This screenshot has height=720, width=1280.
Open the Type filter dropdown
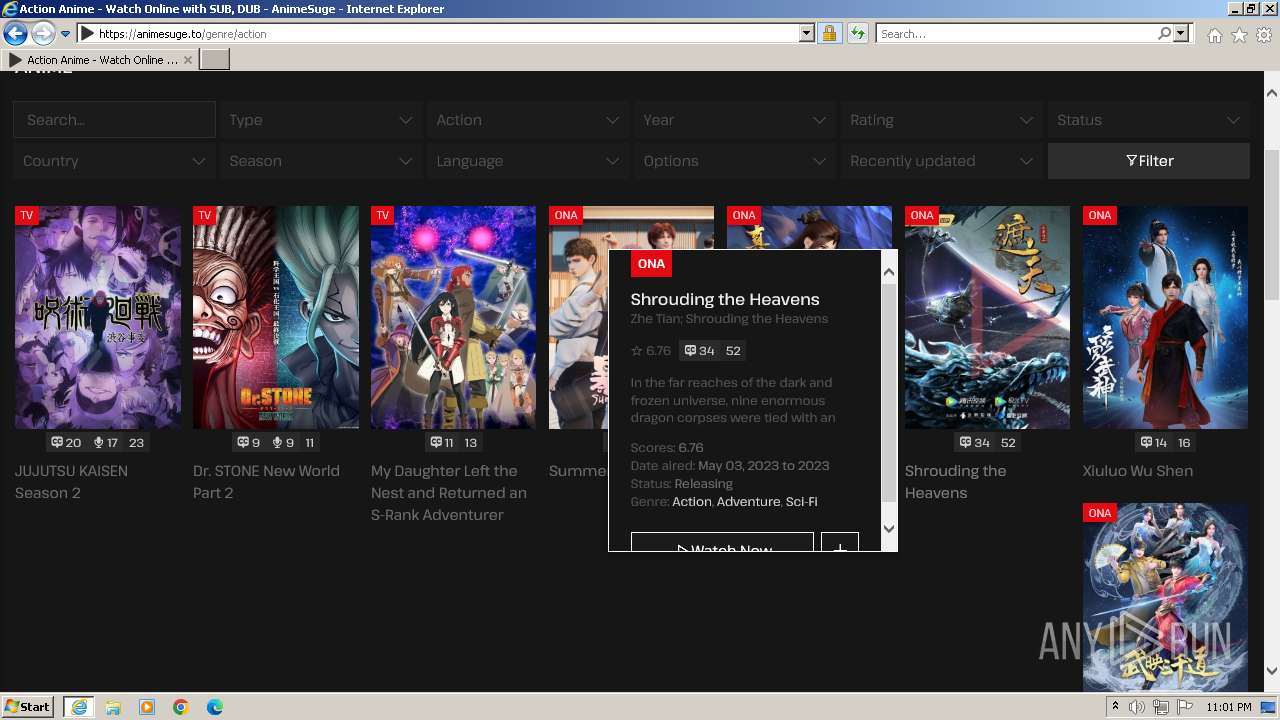tap(320, 120)
